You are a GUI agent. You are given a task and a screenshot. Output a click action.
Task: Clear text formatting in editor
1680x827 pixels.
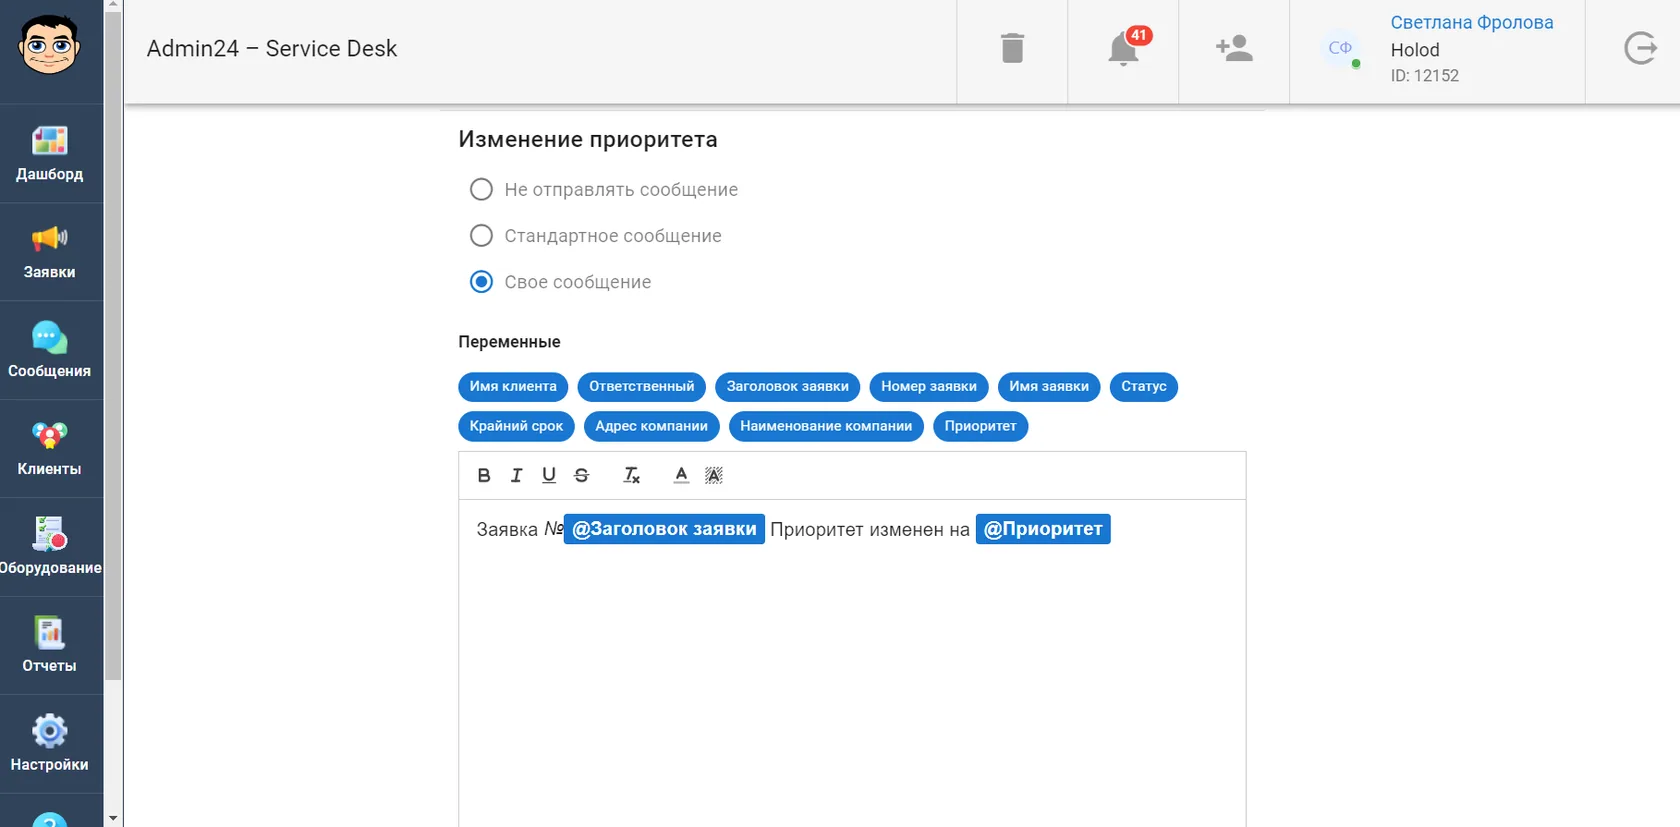pos(631,476)
